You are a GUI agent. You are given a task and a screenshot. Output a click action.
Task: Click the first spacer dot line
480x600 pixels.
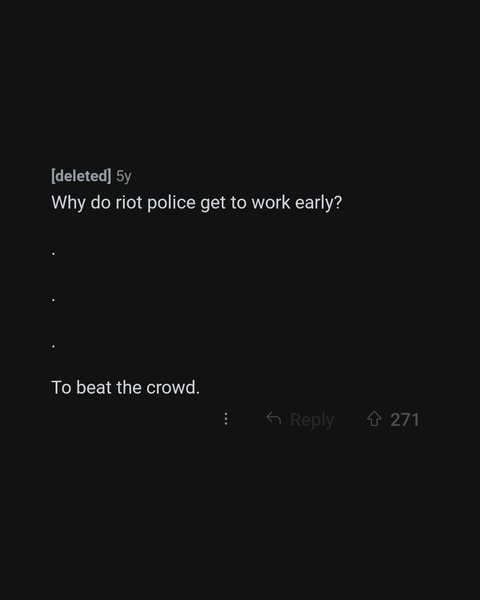(53, 253)
